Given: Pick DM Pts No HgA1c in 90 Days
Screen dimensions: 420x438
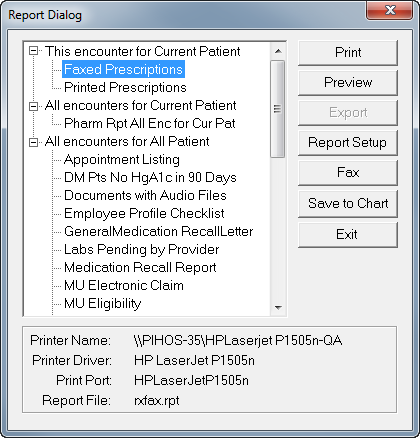Looking at the screenshot, I should click(150, 177).
